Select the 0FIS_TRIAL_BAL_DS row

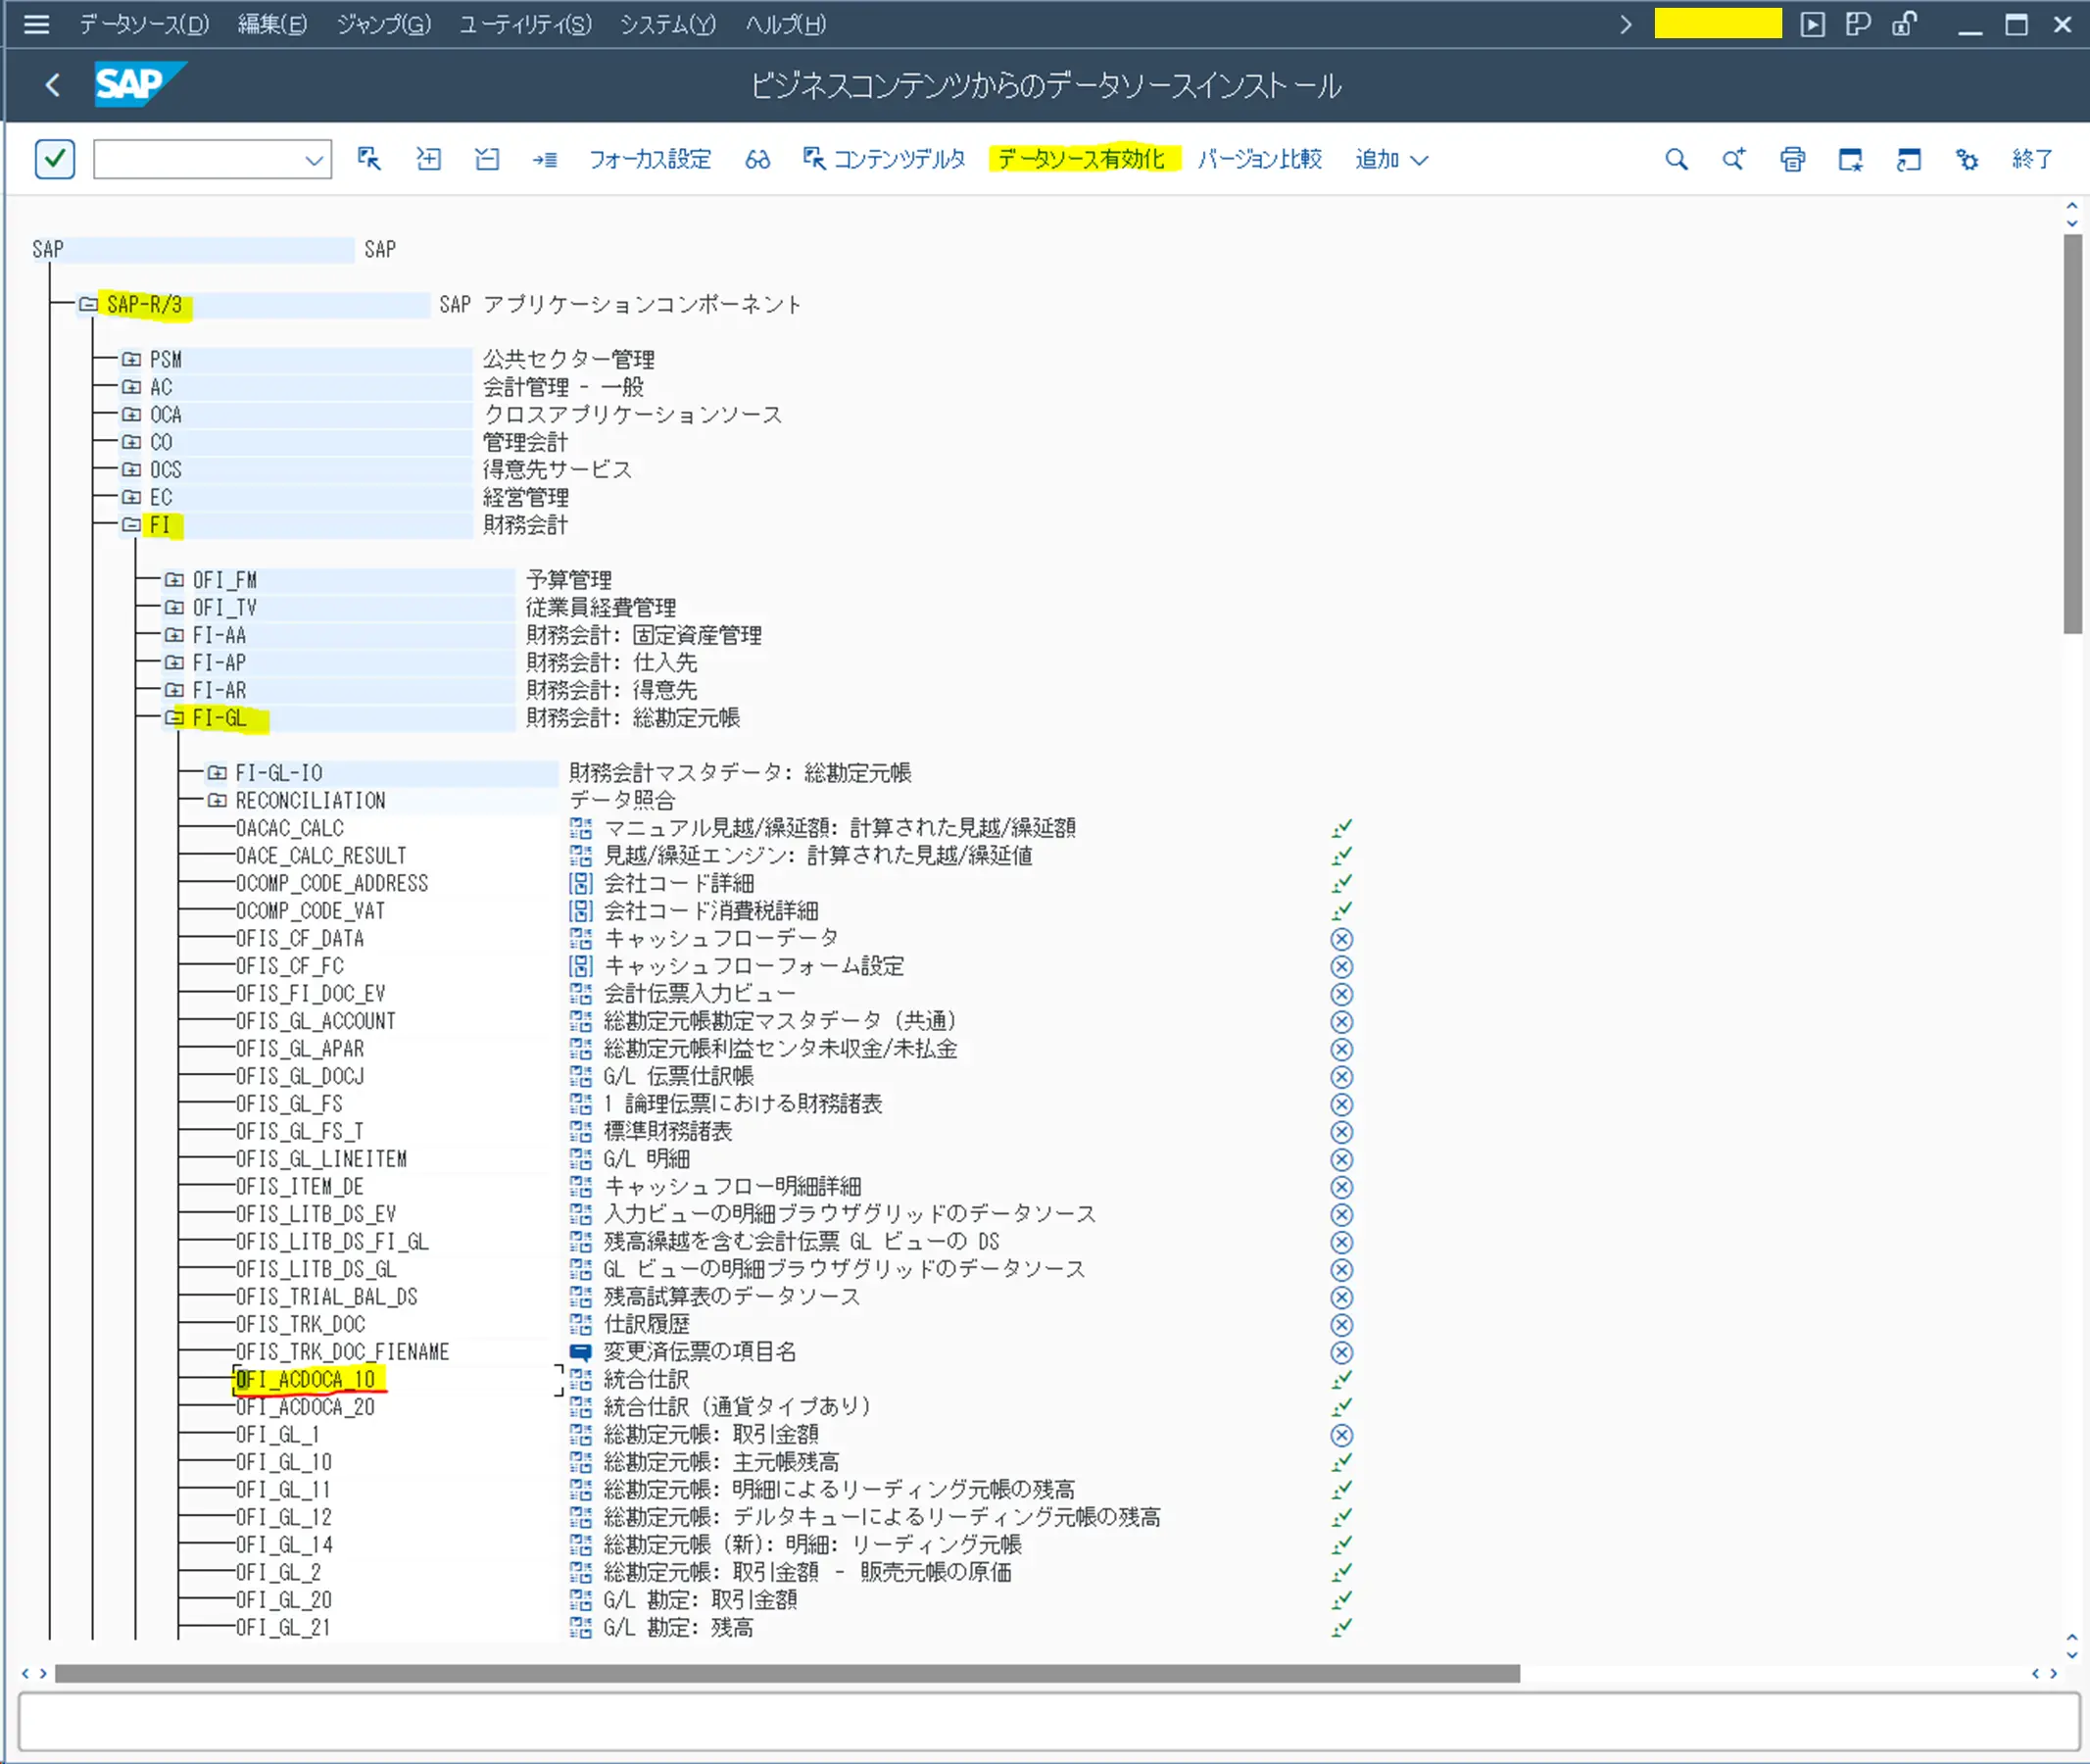(x=327, y=1297)
